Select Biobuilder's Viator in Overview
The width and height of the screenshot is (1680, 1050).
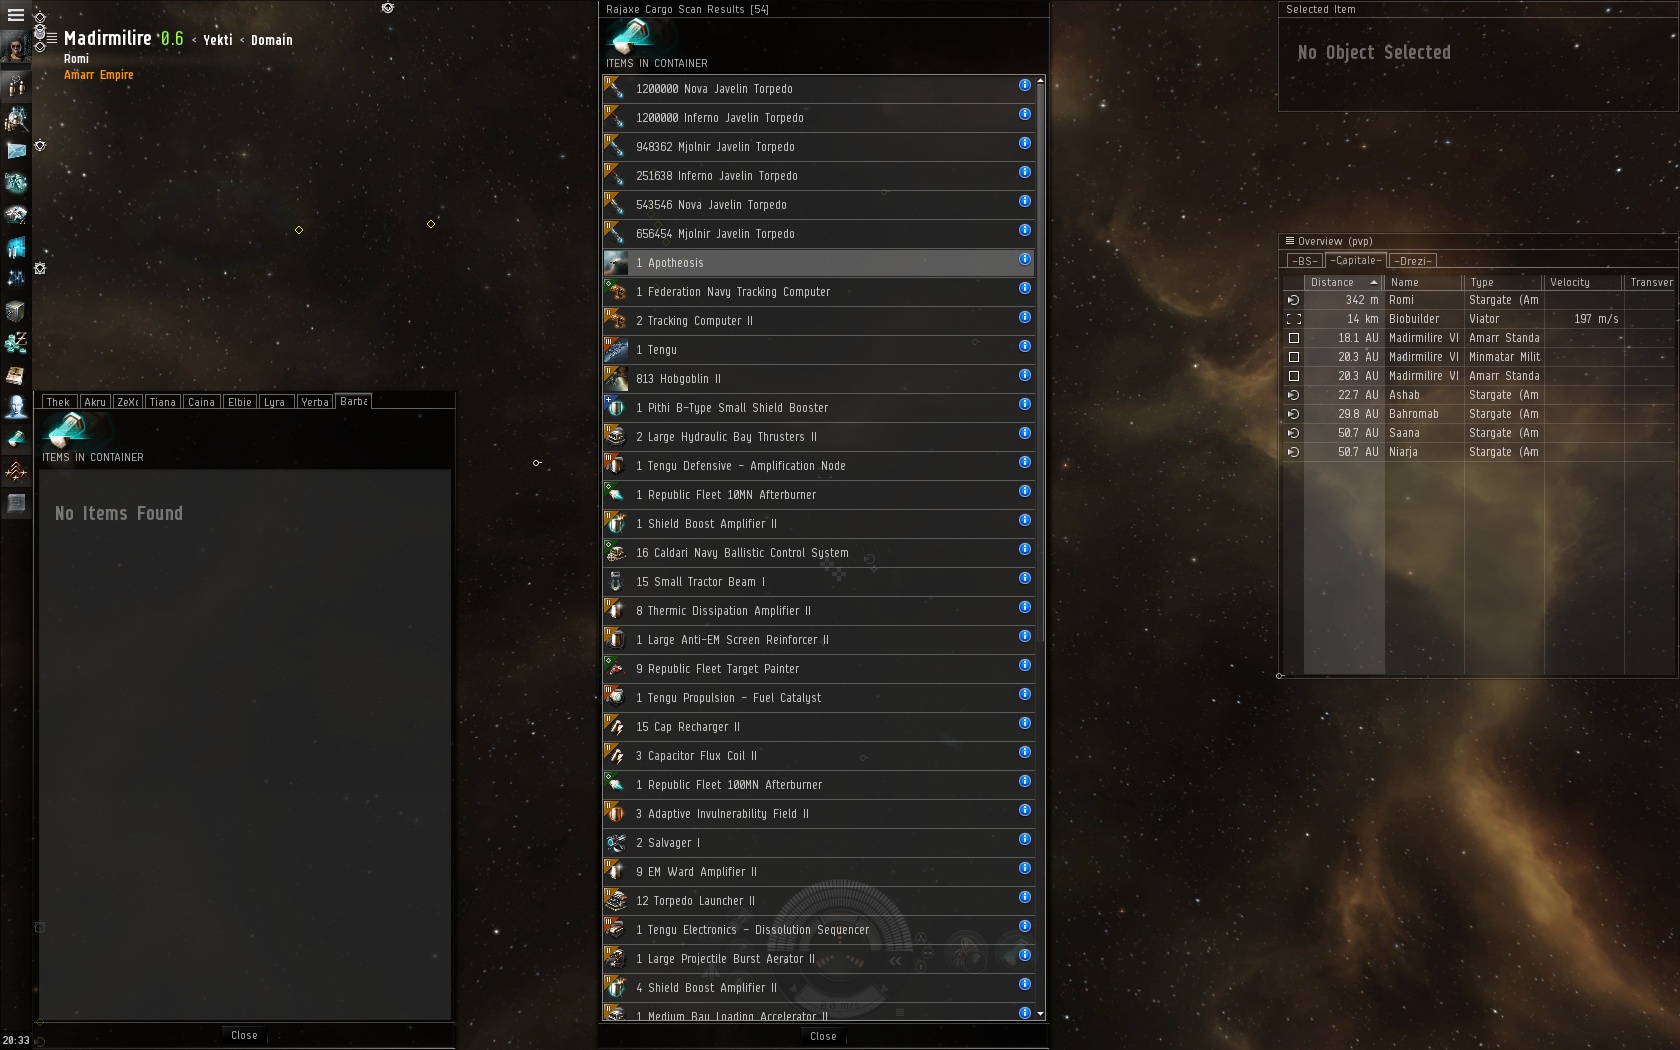pos(1480,319)
